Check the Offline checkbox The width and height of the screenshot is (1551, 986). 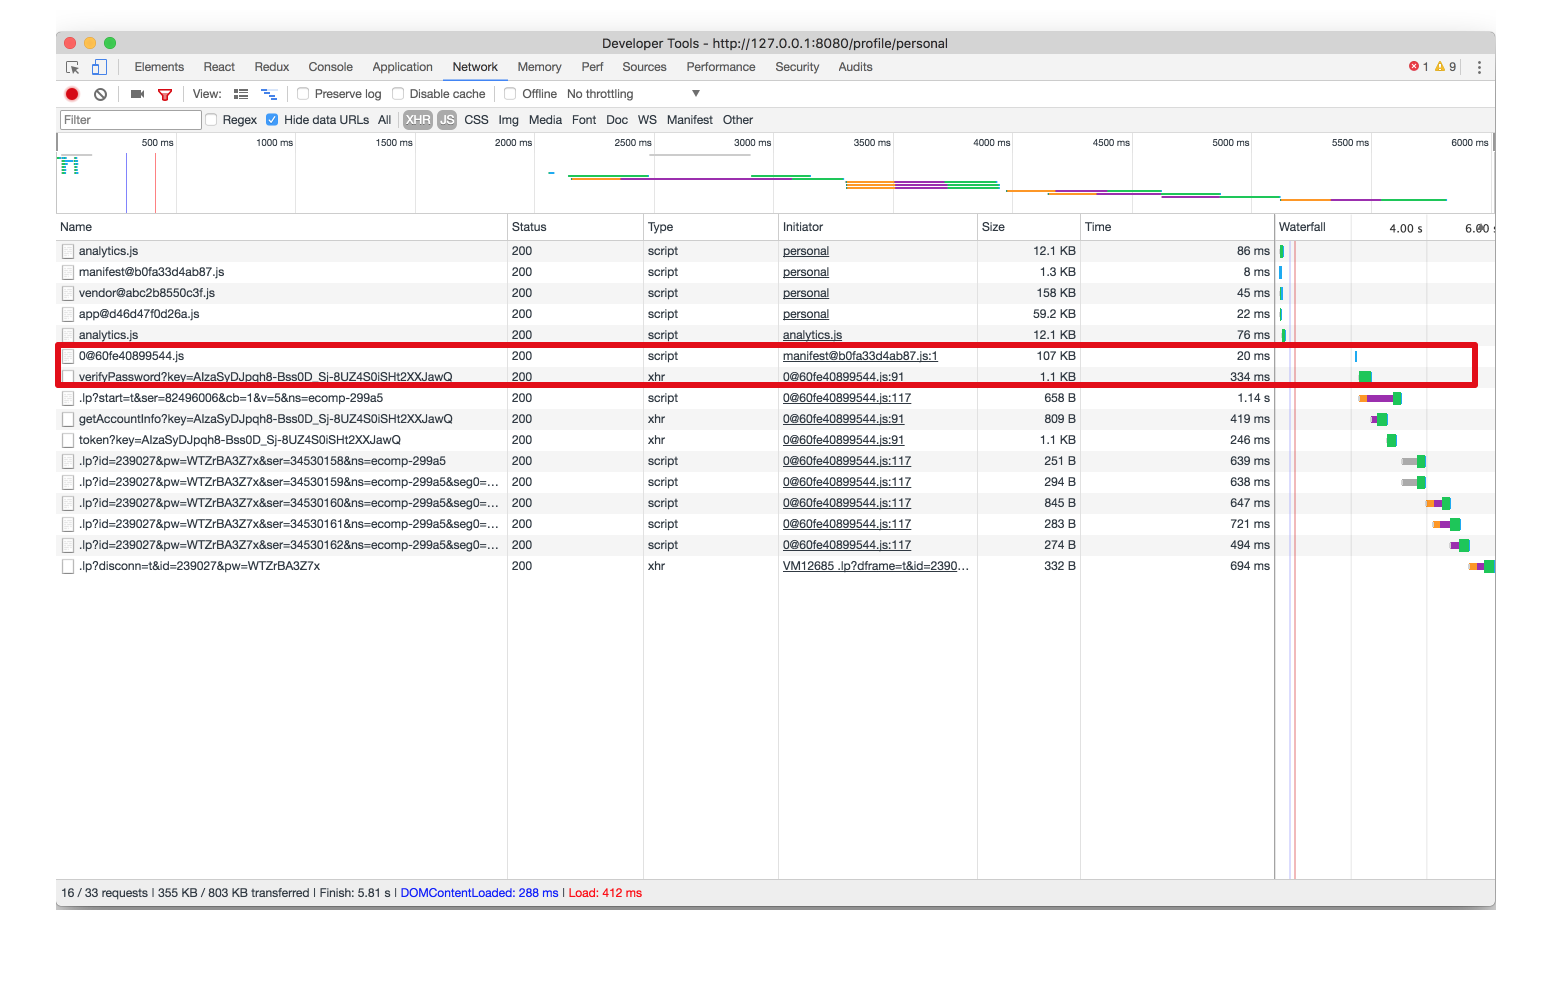pyautogui.click(x=510, y=94)
